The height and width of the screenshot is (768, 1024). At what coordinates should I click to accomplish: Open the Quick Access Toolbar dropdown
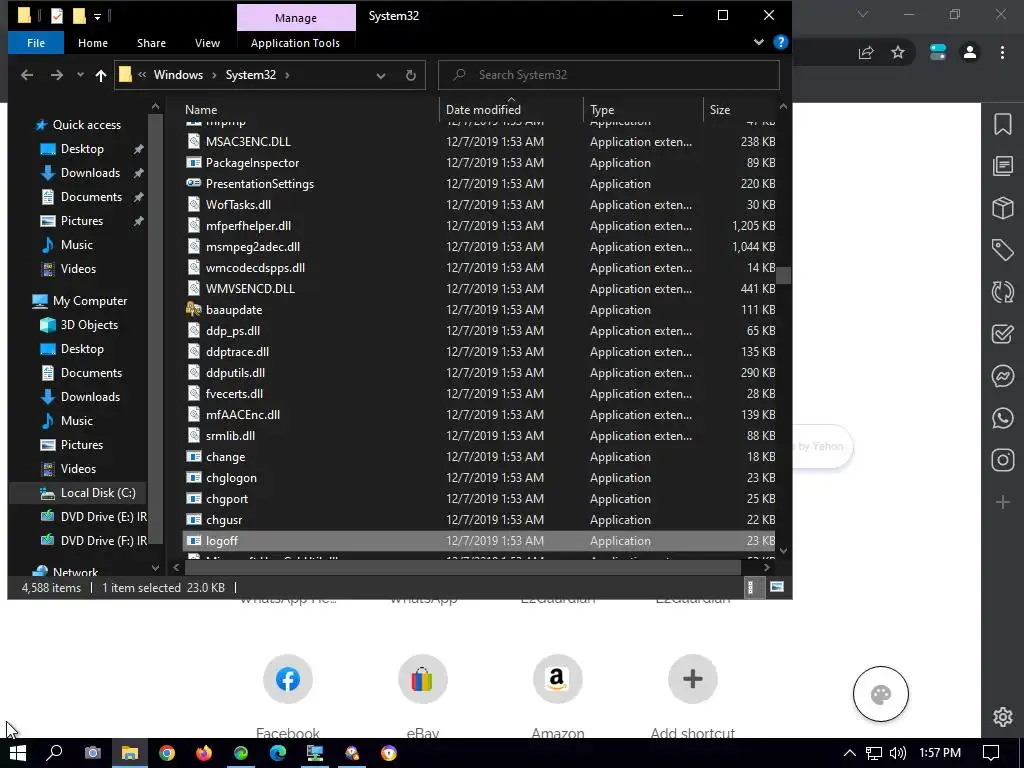[x=97, y=16]
